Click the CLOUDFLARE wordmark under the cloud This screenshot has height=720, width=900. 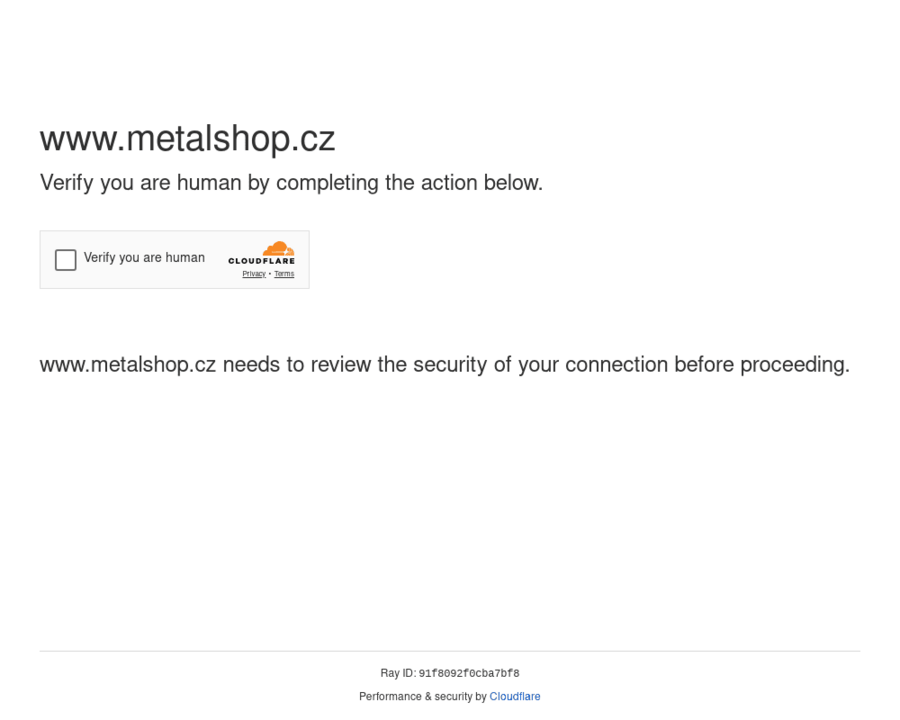click(261, 262)
